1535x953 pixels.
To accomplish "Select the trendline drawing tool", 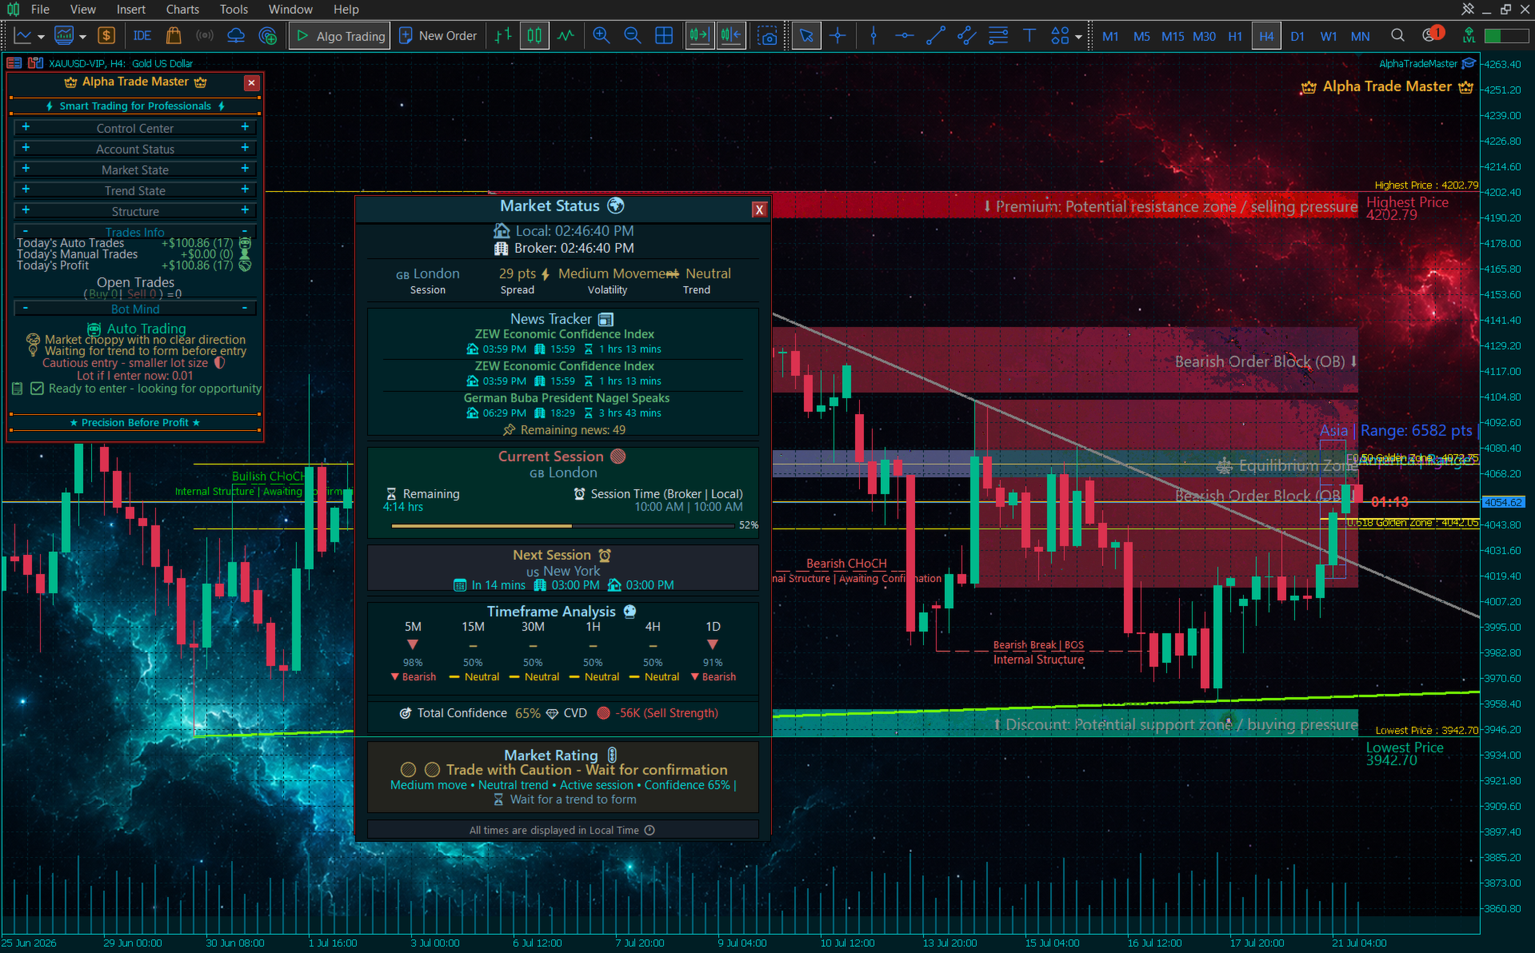I will (935, 36).
